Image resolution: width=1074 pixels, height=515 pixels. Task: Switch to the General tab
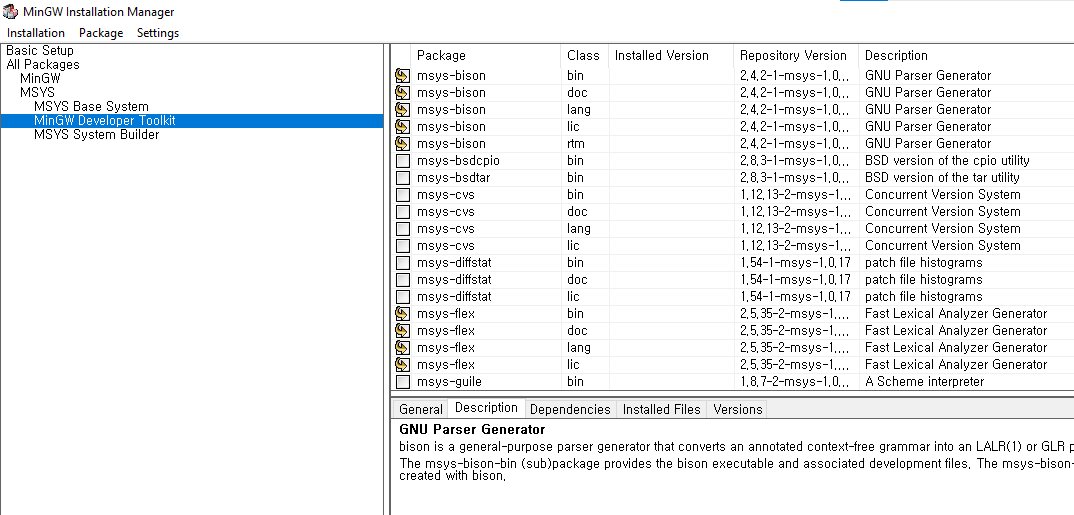[421, 410]
